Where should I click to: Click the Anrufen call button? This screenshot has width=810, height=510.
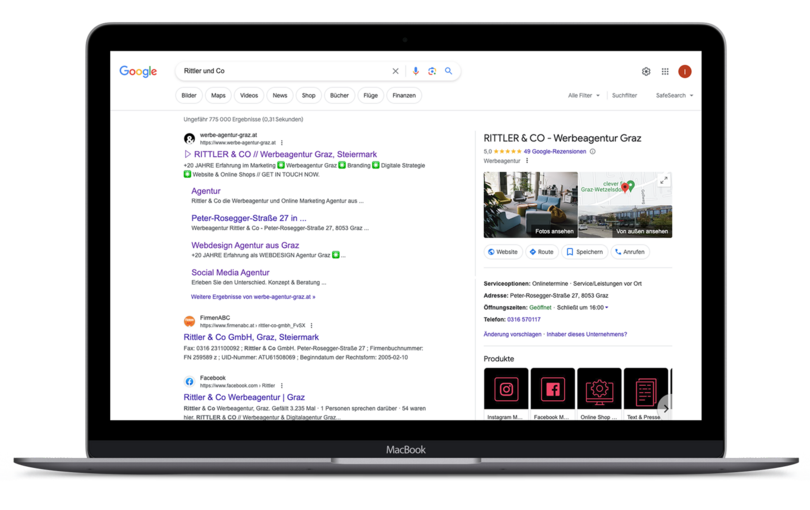[630, 252]
